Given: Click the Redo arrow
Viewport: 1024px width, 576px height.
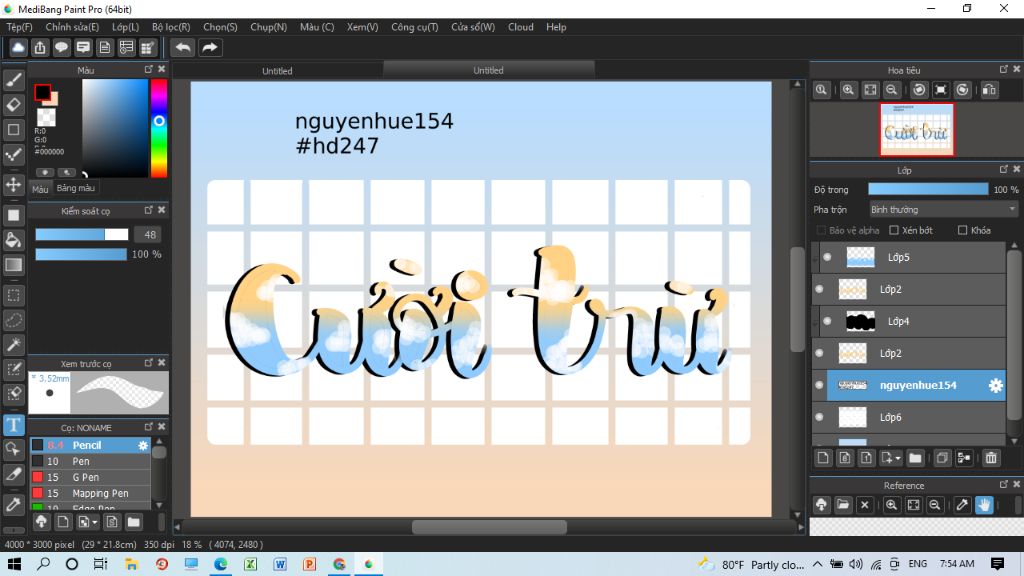Looking at the screenshot, I should [x=210, y=48].
